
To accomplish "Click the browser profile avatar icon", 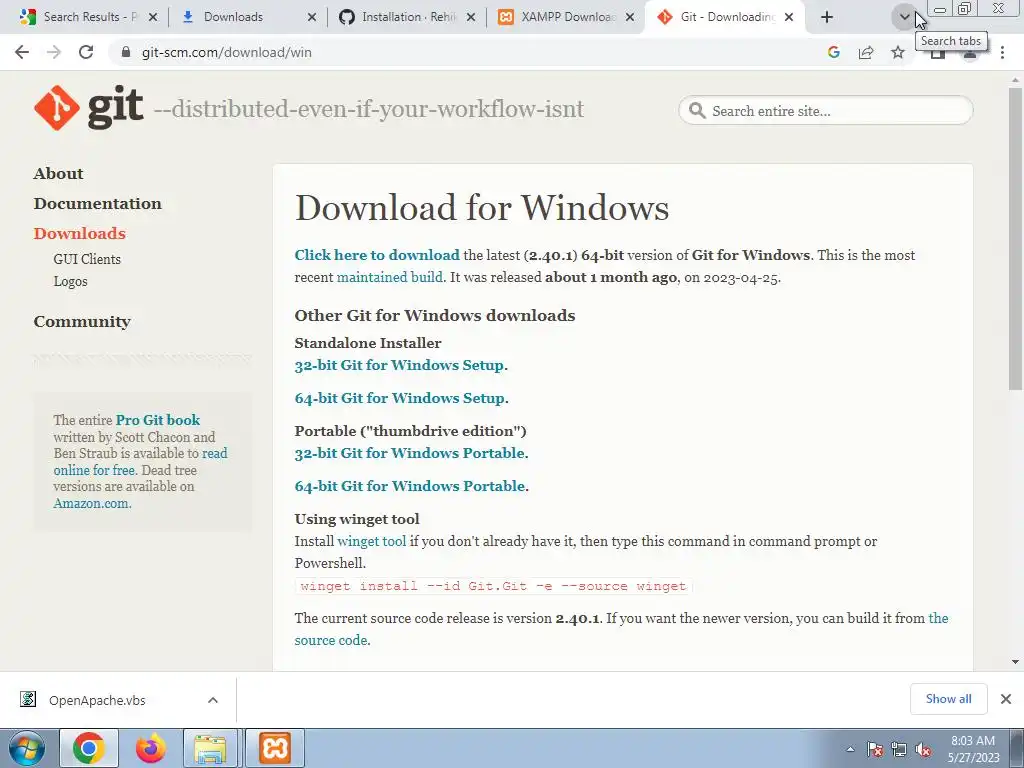I will pos(970,54).
